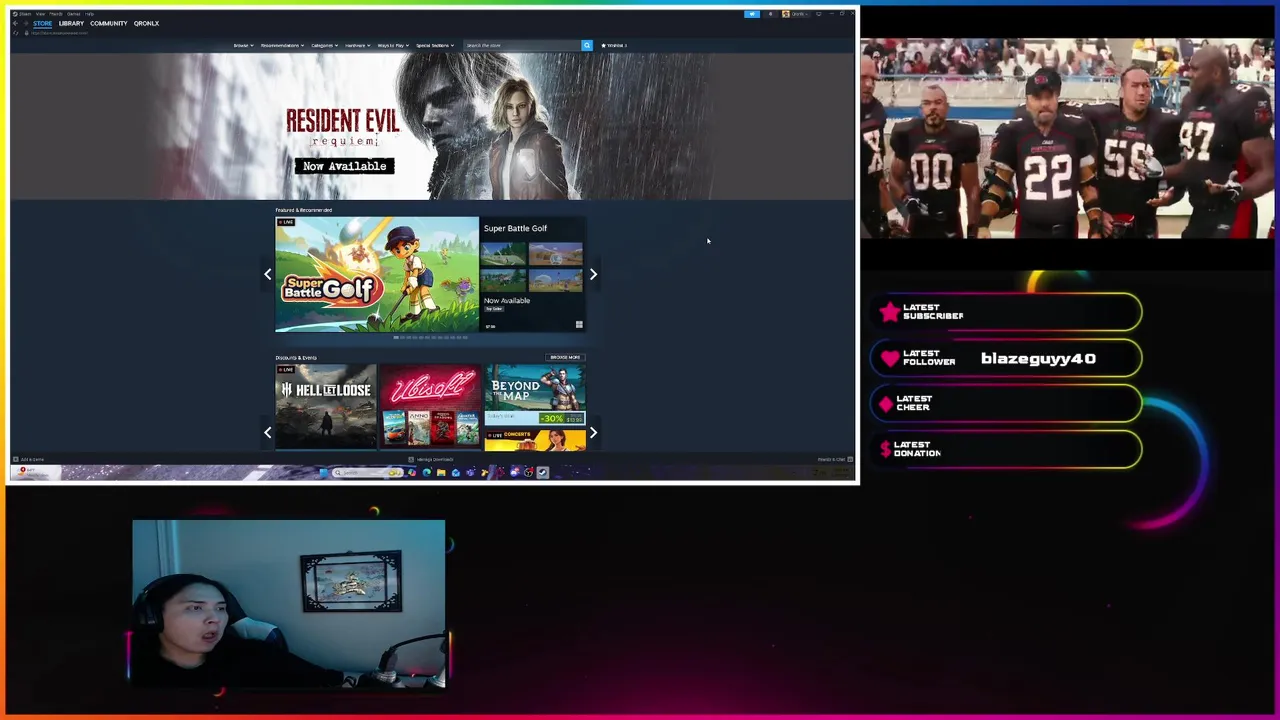The width and height of the screenshot is (1280, 720).
Task: Open the COMMUNITY tab
Action: point(108,23)
